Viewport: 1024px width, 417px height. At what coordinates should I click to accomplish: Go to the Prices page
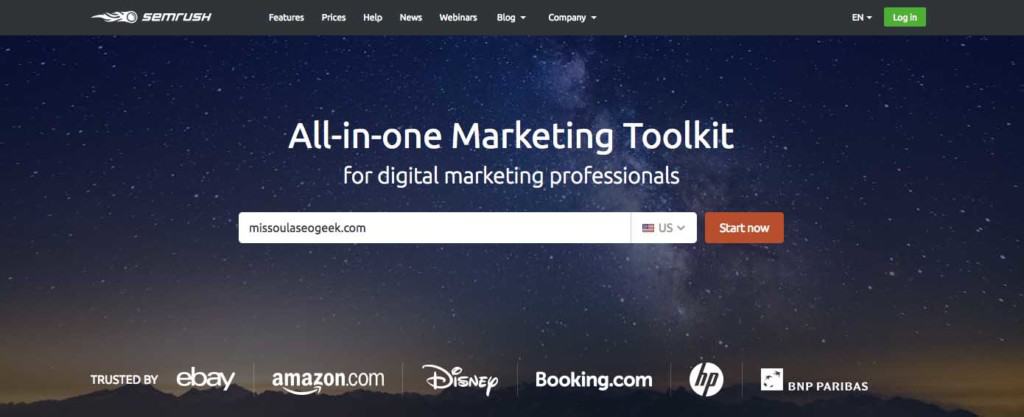point(334,18)
